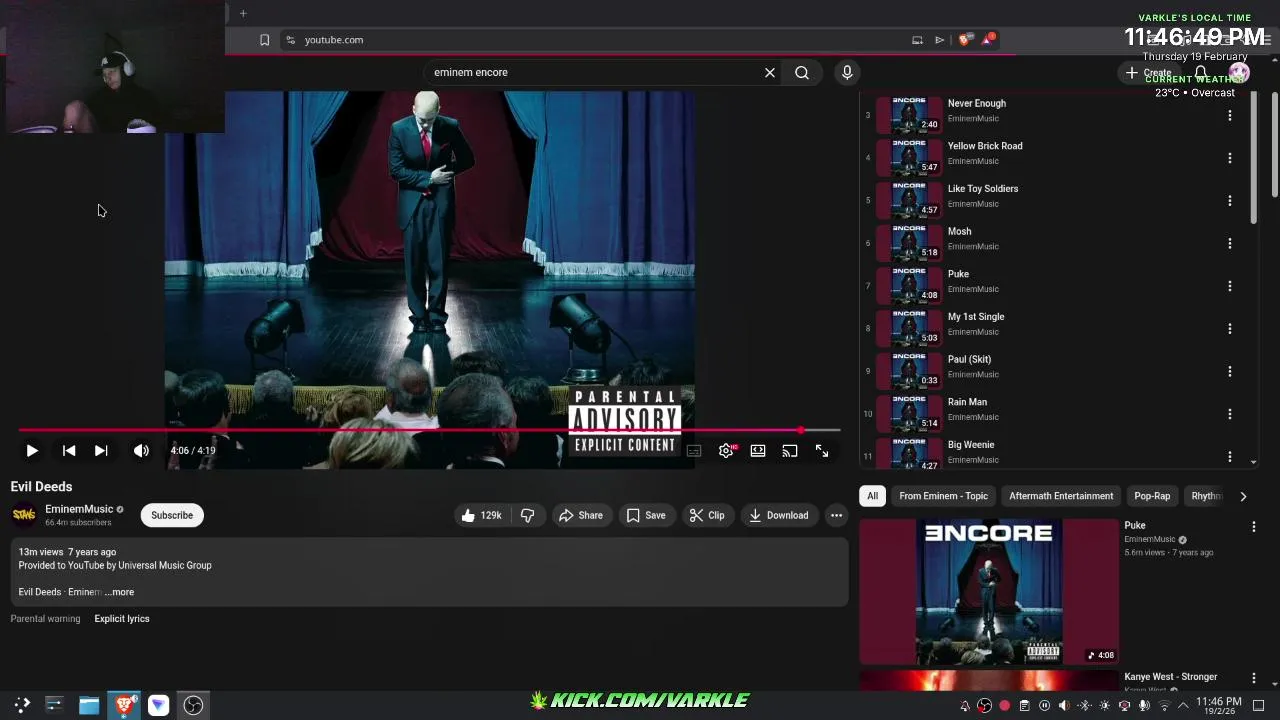The width and height of the screenshot is (1280, 720).
Task: Open options menu for My 1st Single
Action: [x=1230, y=329]
